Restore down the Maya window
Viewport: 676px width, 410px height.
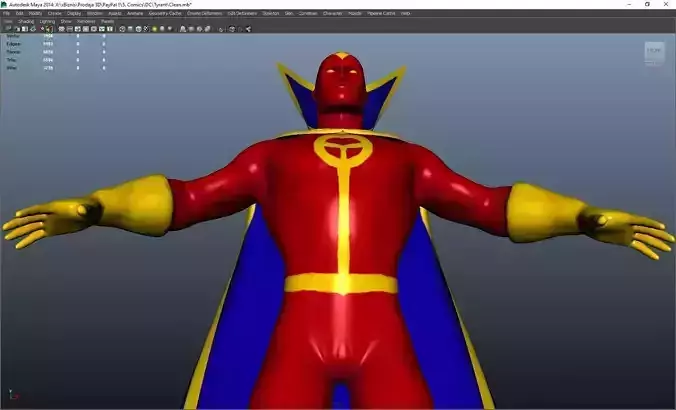pos(647,4)
